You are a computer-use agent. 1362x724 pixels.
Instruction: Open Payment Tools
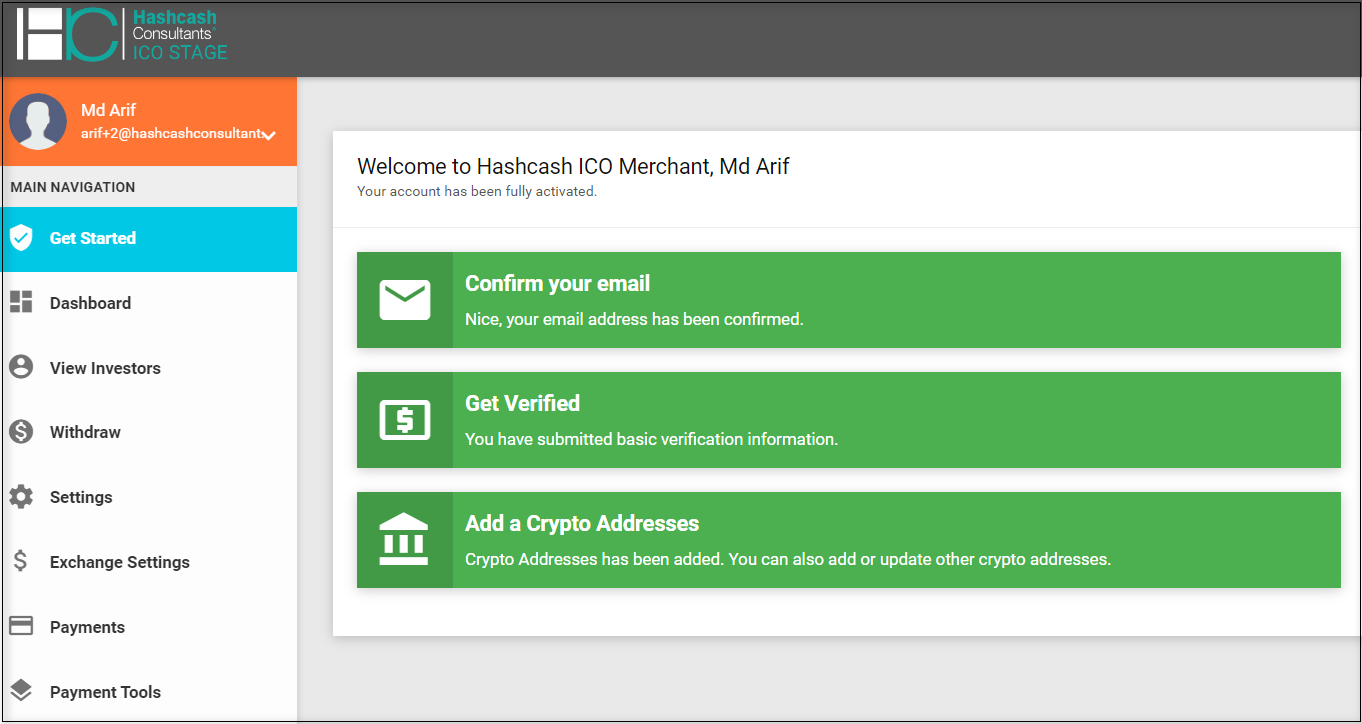click(x=149, y=692)
